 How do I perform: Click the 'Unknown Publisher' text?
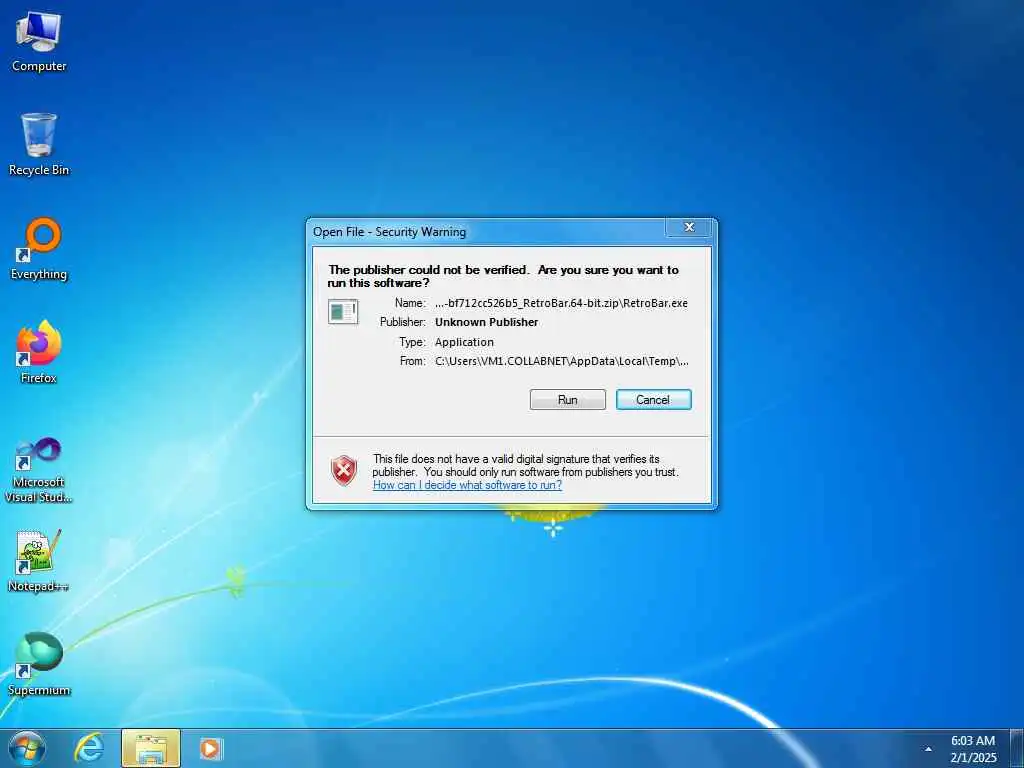pos(487,322)
